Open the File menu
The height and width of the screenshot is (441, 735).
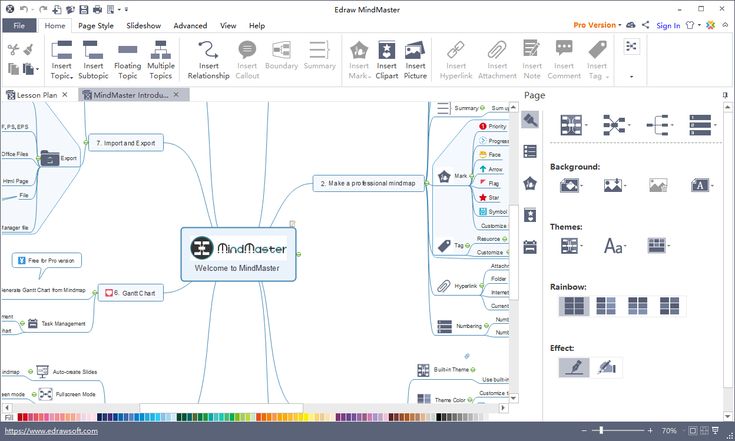(x=19, y=25)
